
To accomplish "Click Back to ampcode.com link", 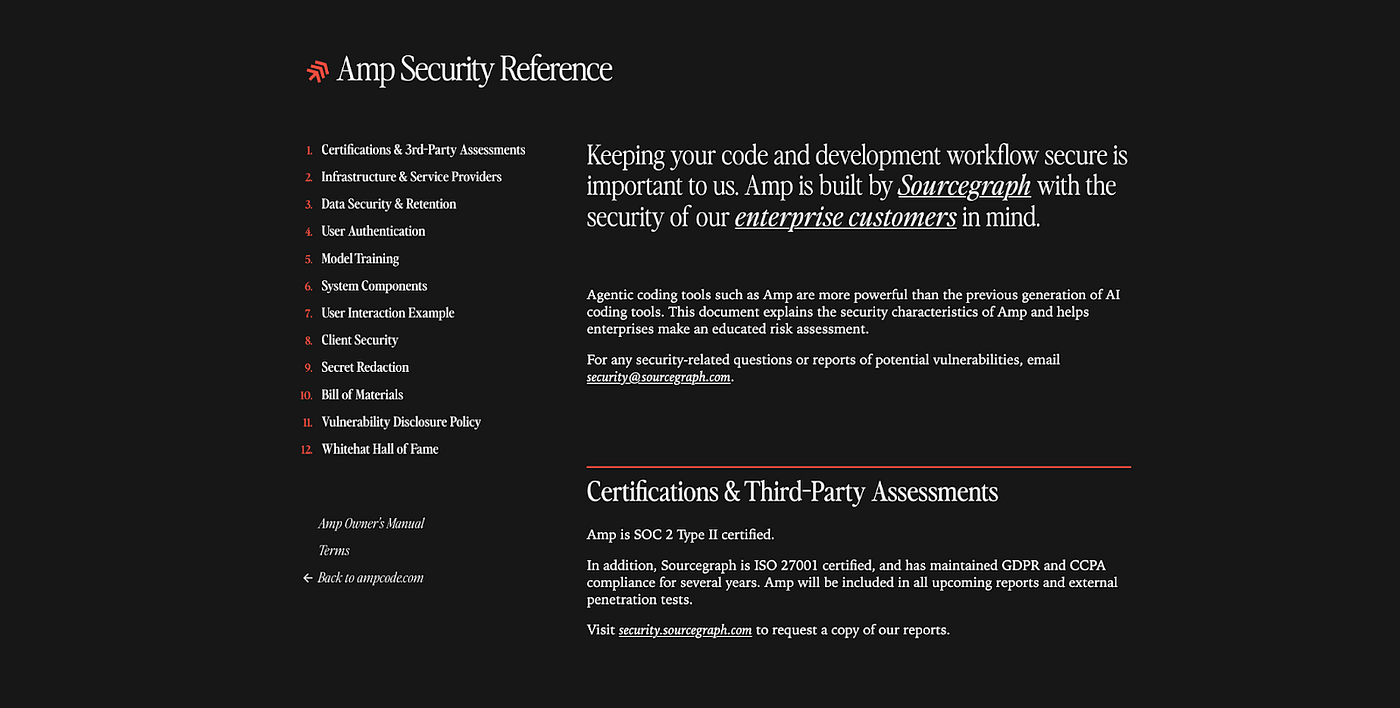I will pyautogui.click(x=363, y=578).
